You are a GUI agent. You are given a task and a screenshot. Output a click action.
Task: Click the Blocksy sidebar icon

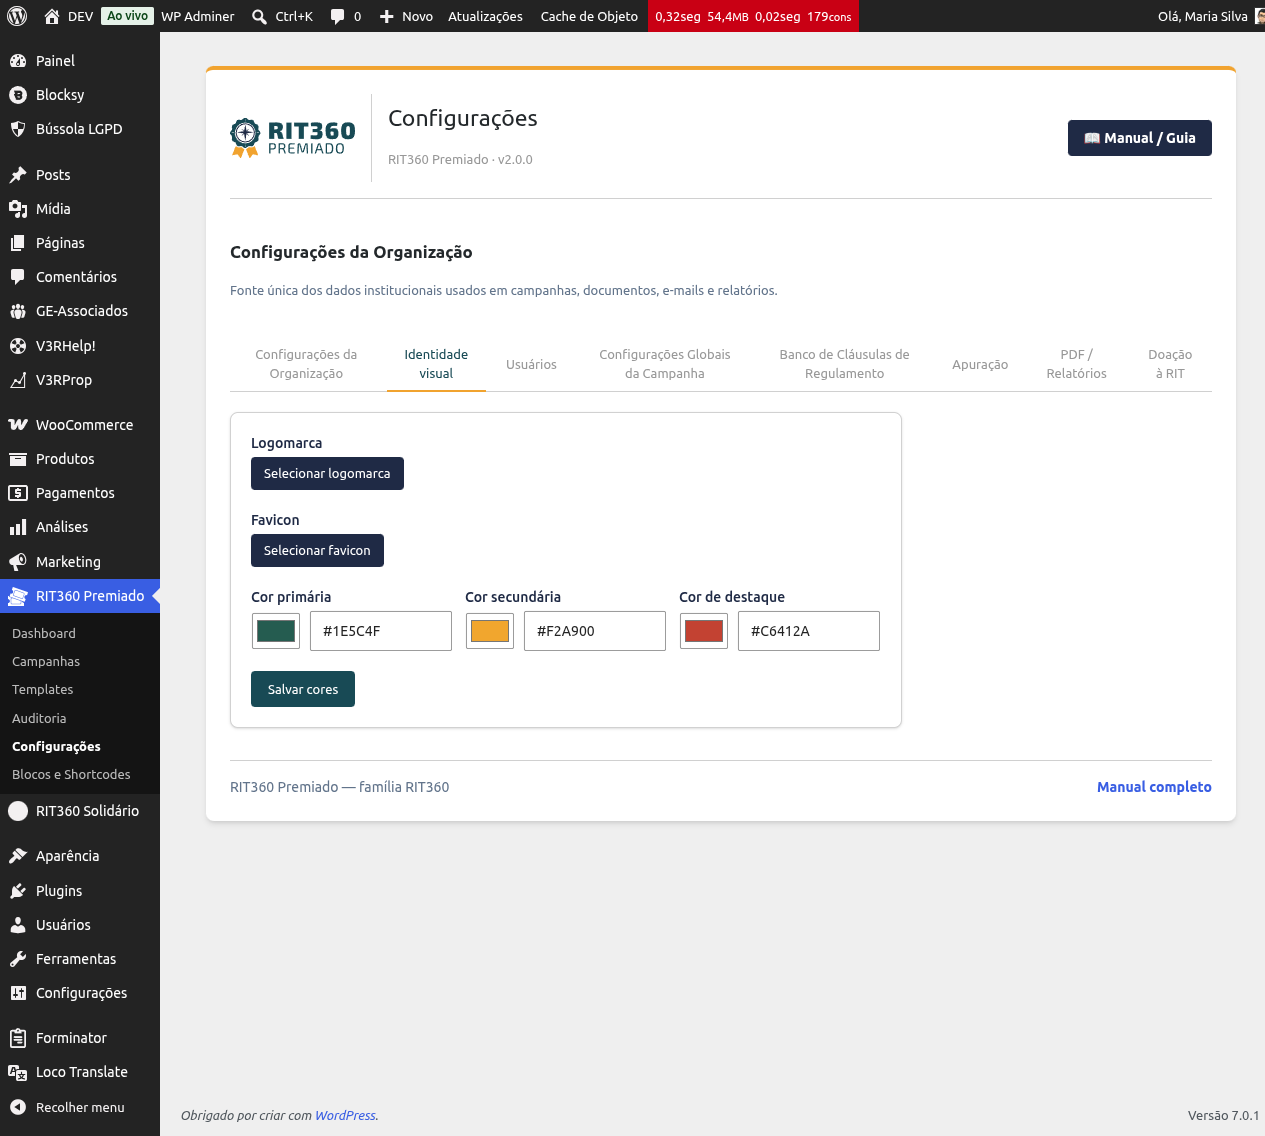tap(18, 95)
